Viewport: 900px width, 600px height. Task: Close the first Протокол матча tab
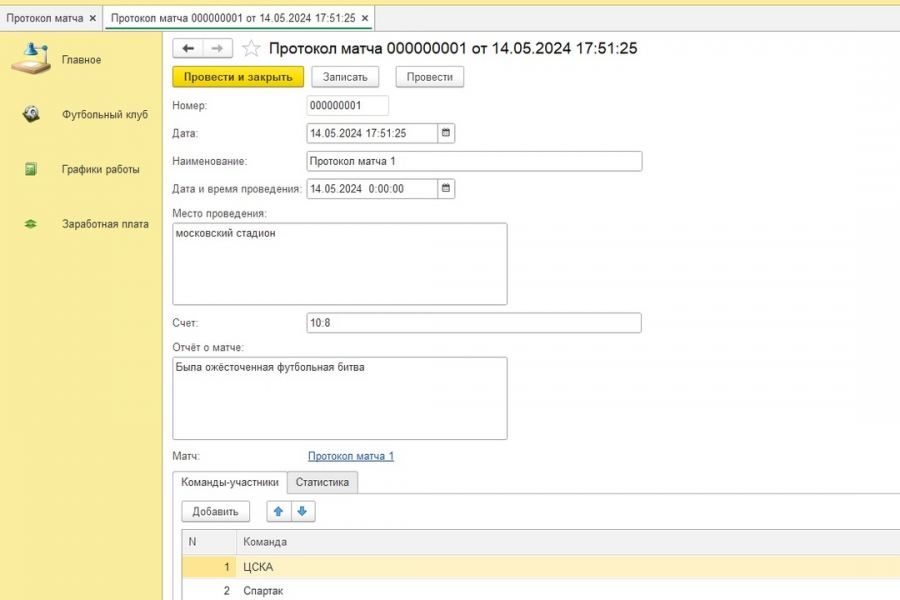pos(92,18)
